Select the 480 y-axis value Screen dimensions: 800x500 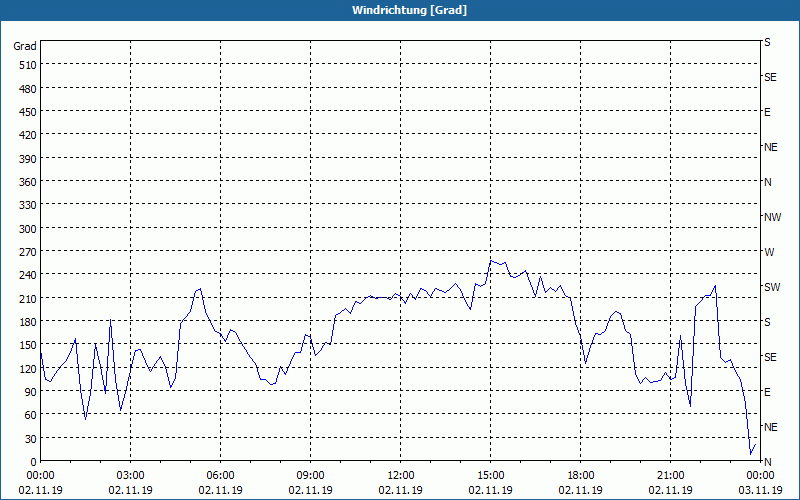click(28, 89)
